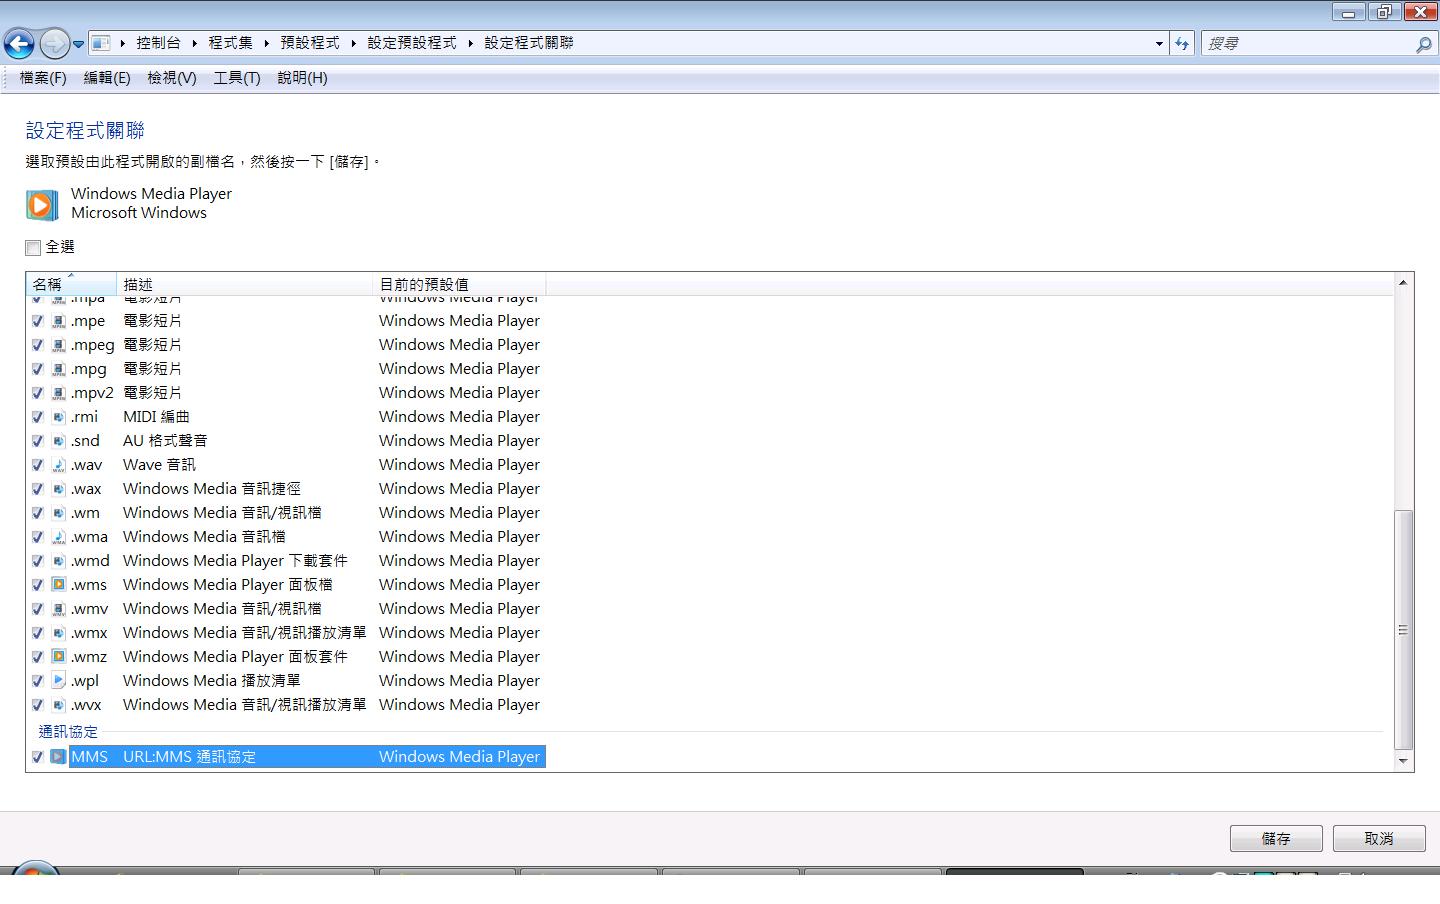Sort by the 目前的預設值 column header
Image resolution: width=1440 pixels, height=904 pixels.
coord(459,284)
